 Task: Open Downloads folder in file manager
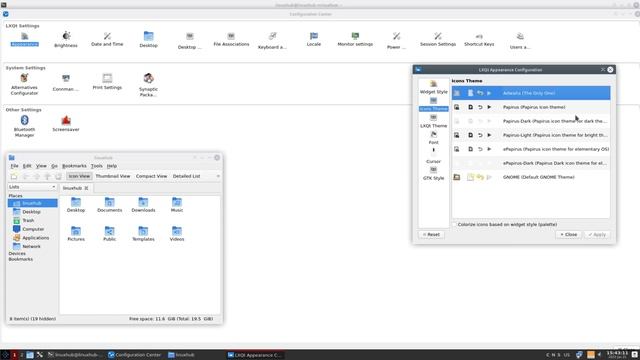pyautogui.click(x=143, y=205)
